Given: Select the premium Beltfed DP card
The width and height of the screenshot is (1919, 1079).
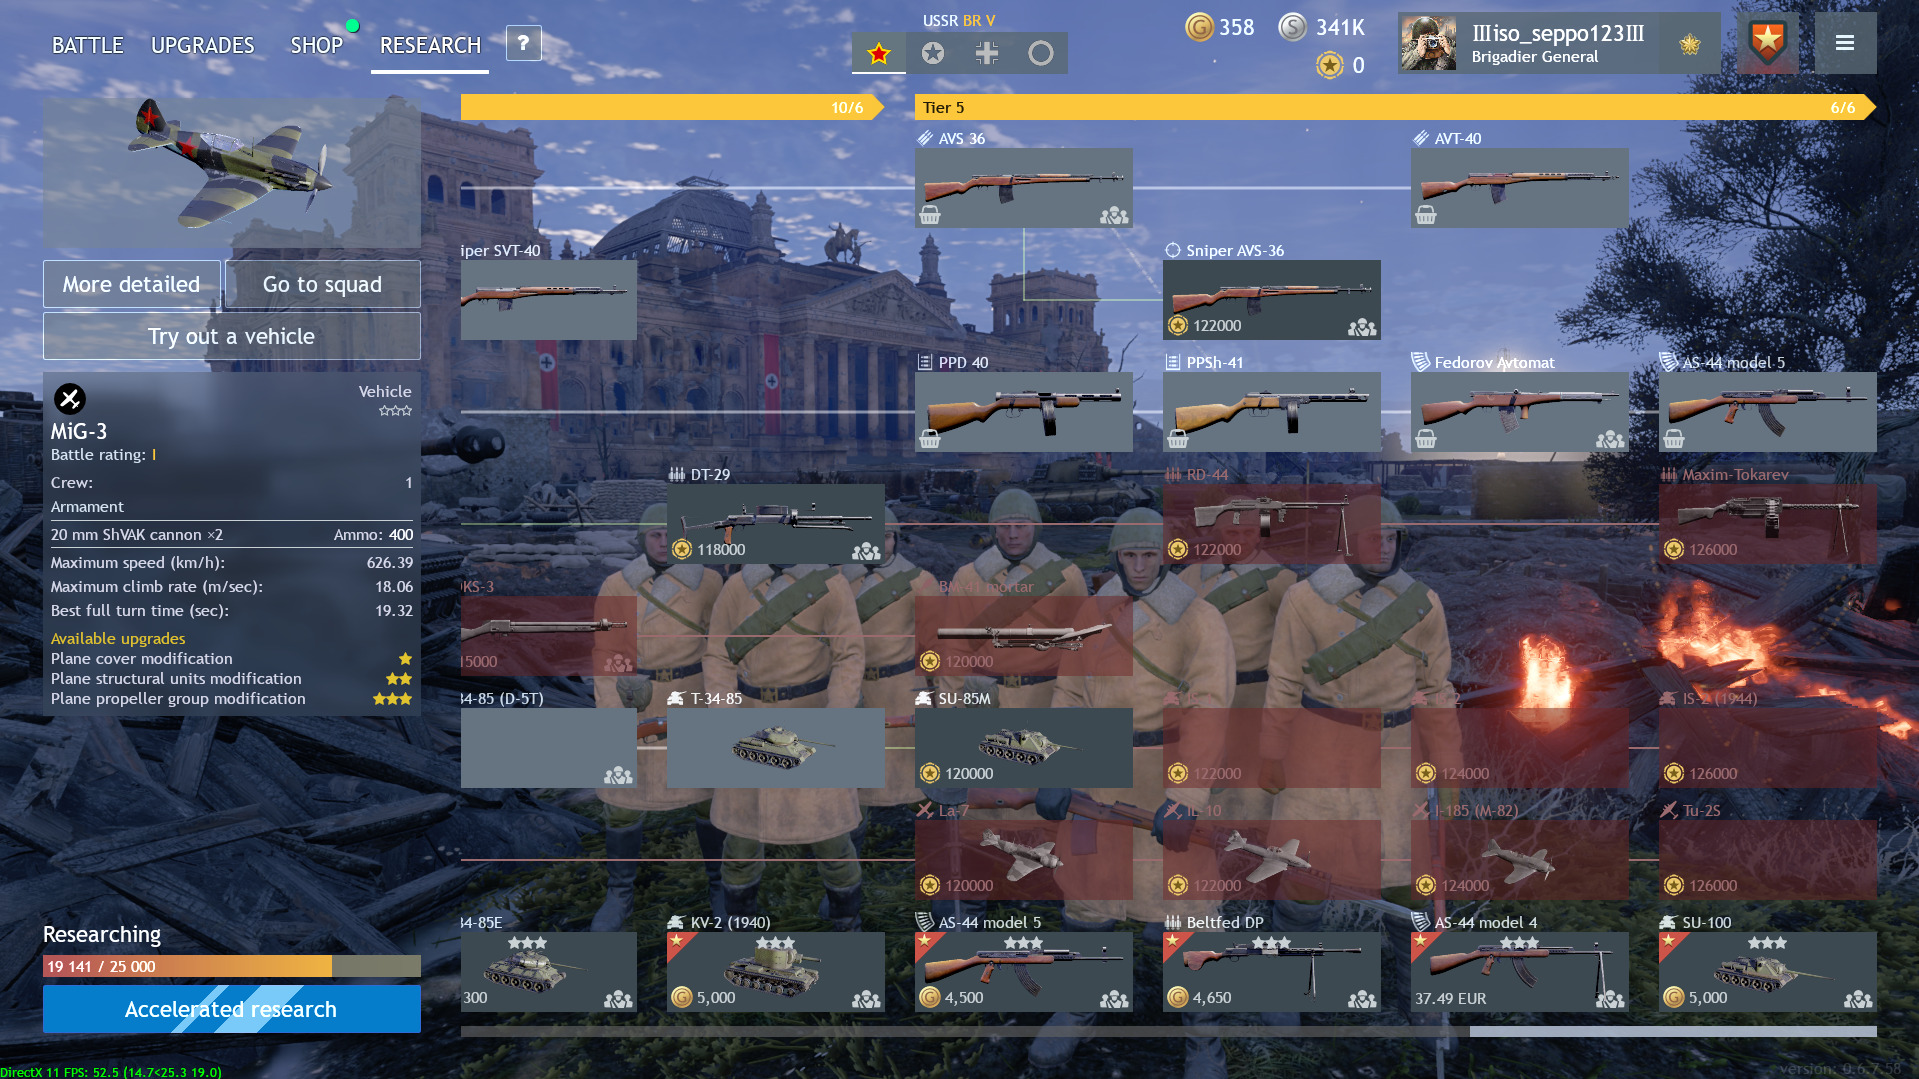Looking at the screenshot, I should click(1271, 971).
